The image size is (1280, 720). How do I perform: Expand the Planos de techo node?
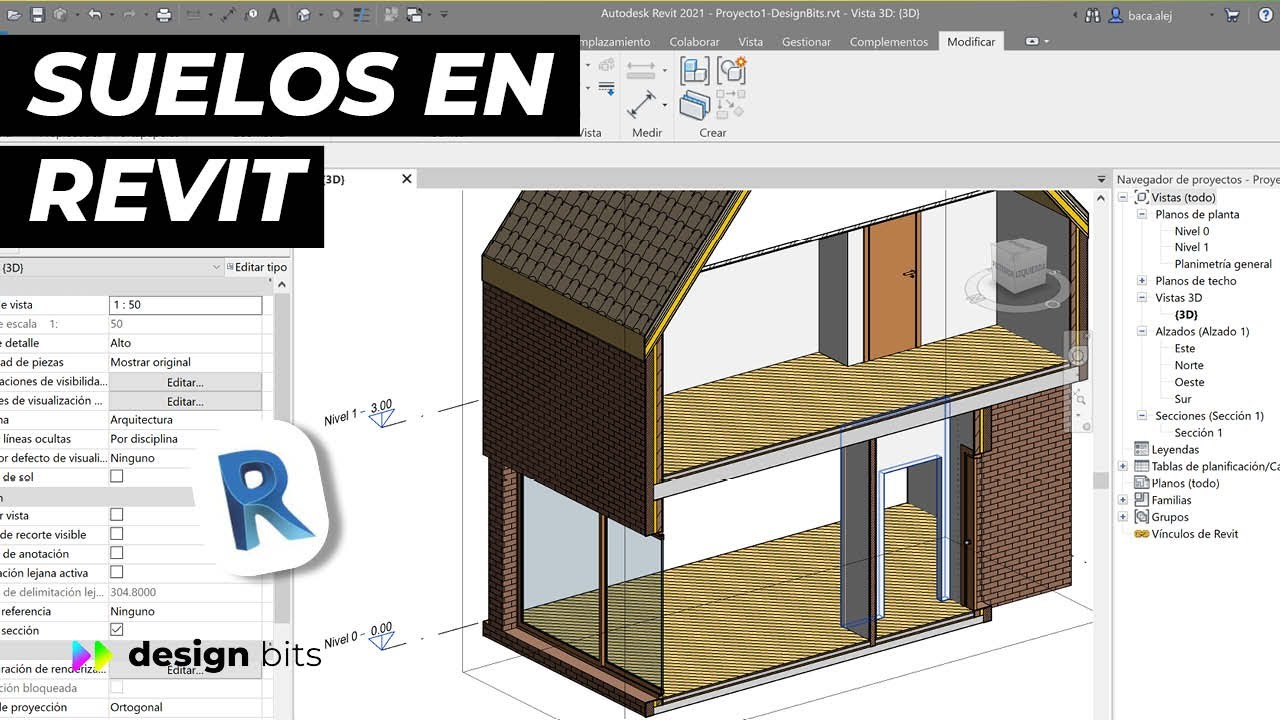(1142, 281)
